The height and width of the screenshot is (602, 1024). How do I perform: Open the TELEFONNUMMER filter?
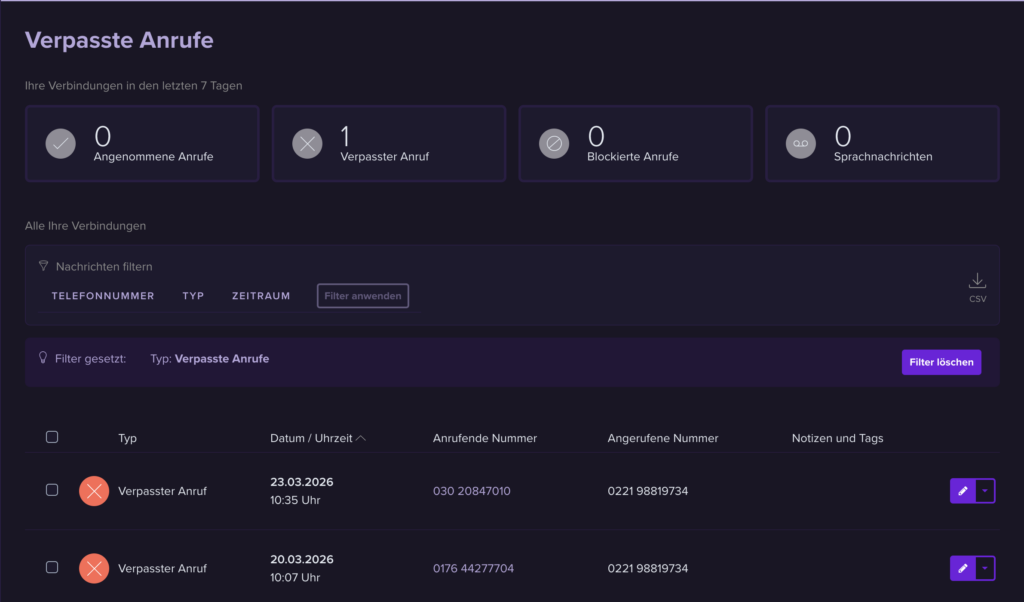click(x=103, y=296)
